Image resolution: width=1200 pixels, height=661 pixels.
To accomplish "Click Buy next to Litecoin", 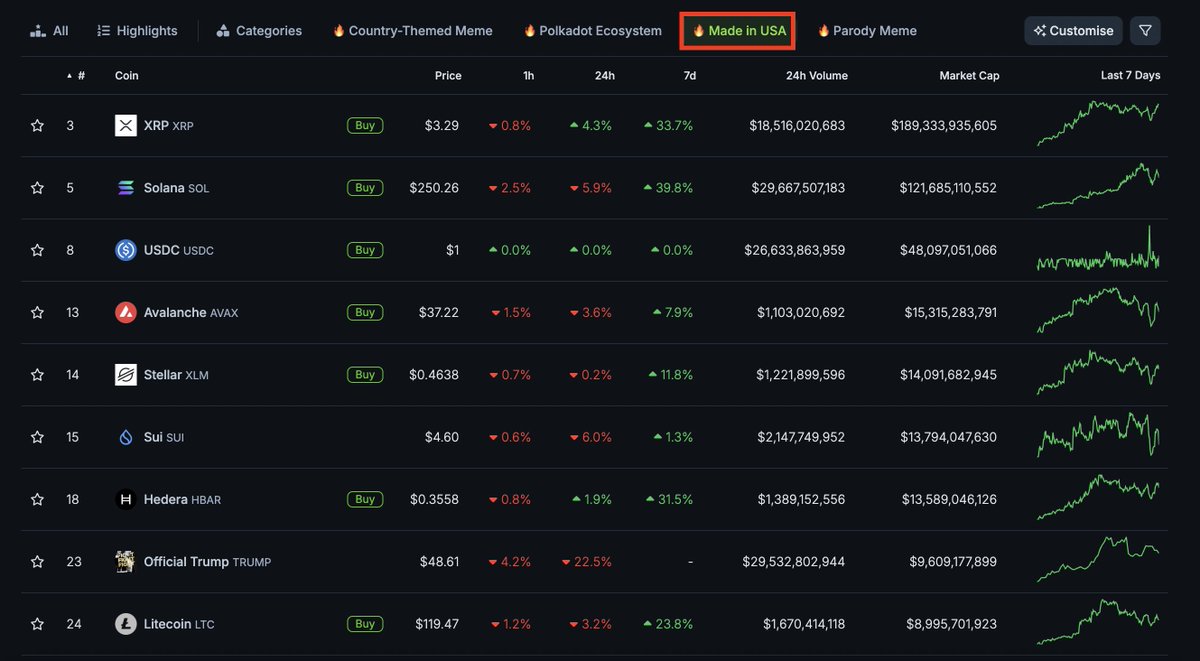I will point(365,624).
